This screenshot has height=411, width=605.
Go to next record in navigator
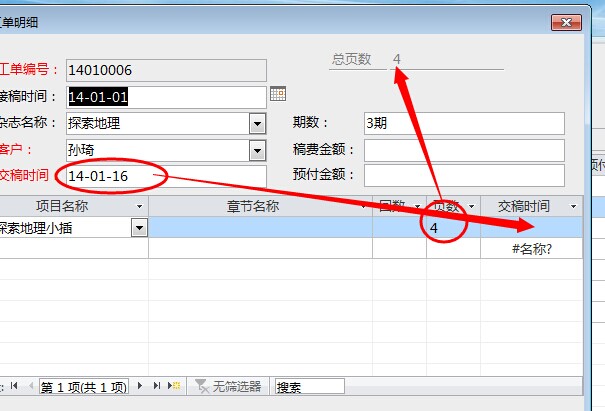[x=141, y=386]
